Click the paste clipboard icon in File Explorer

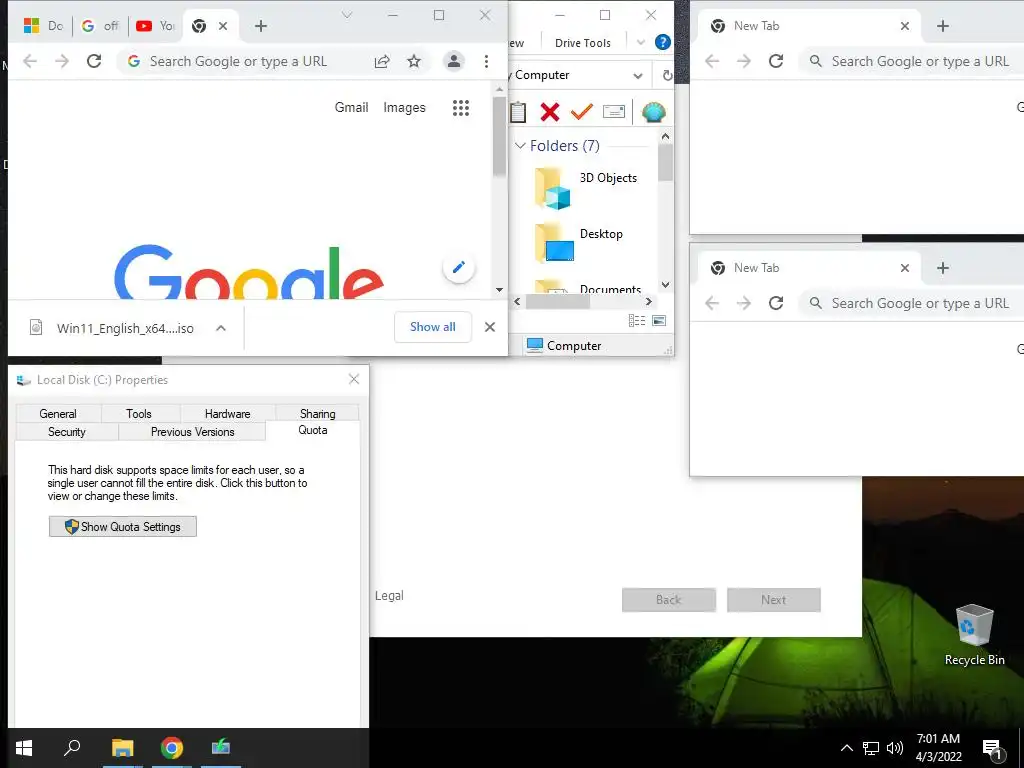tap(518, 112)
